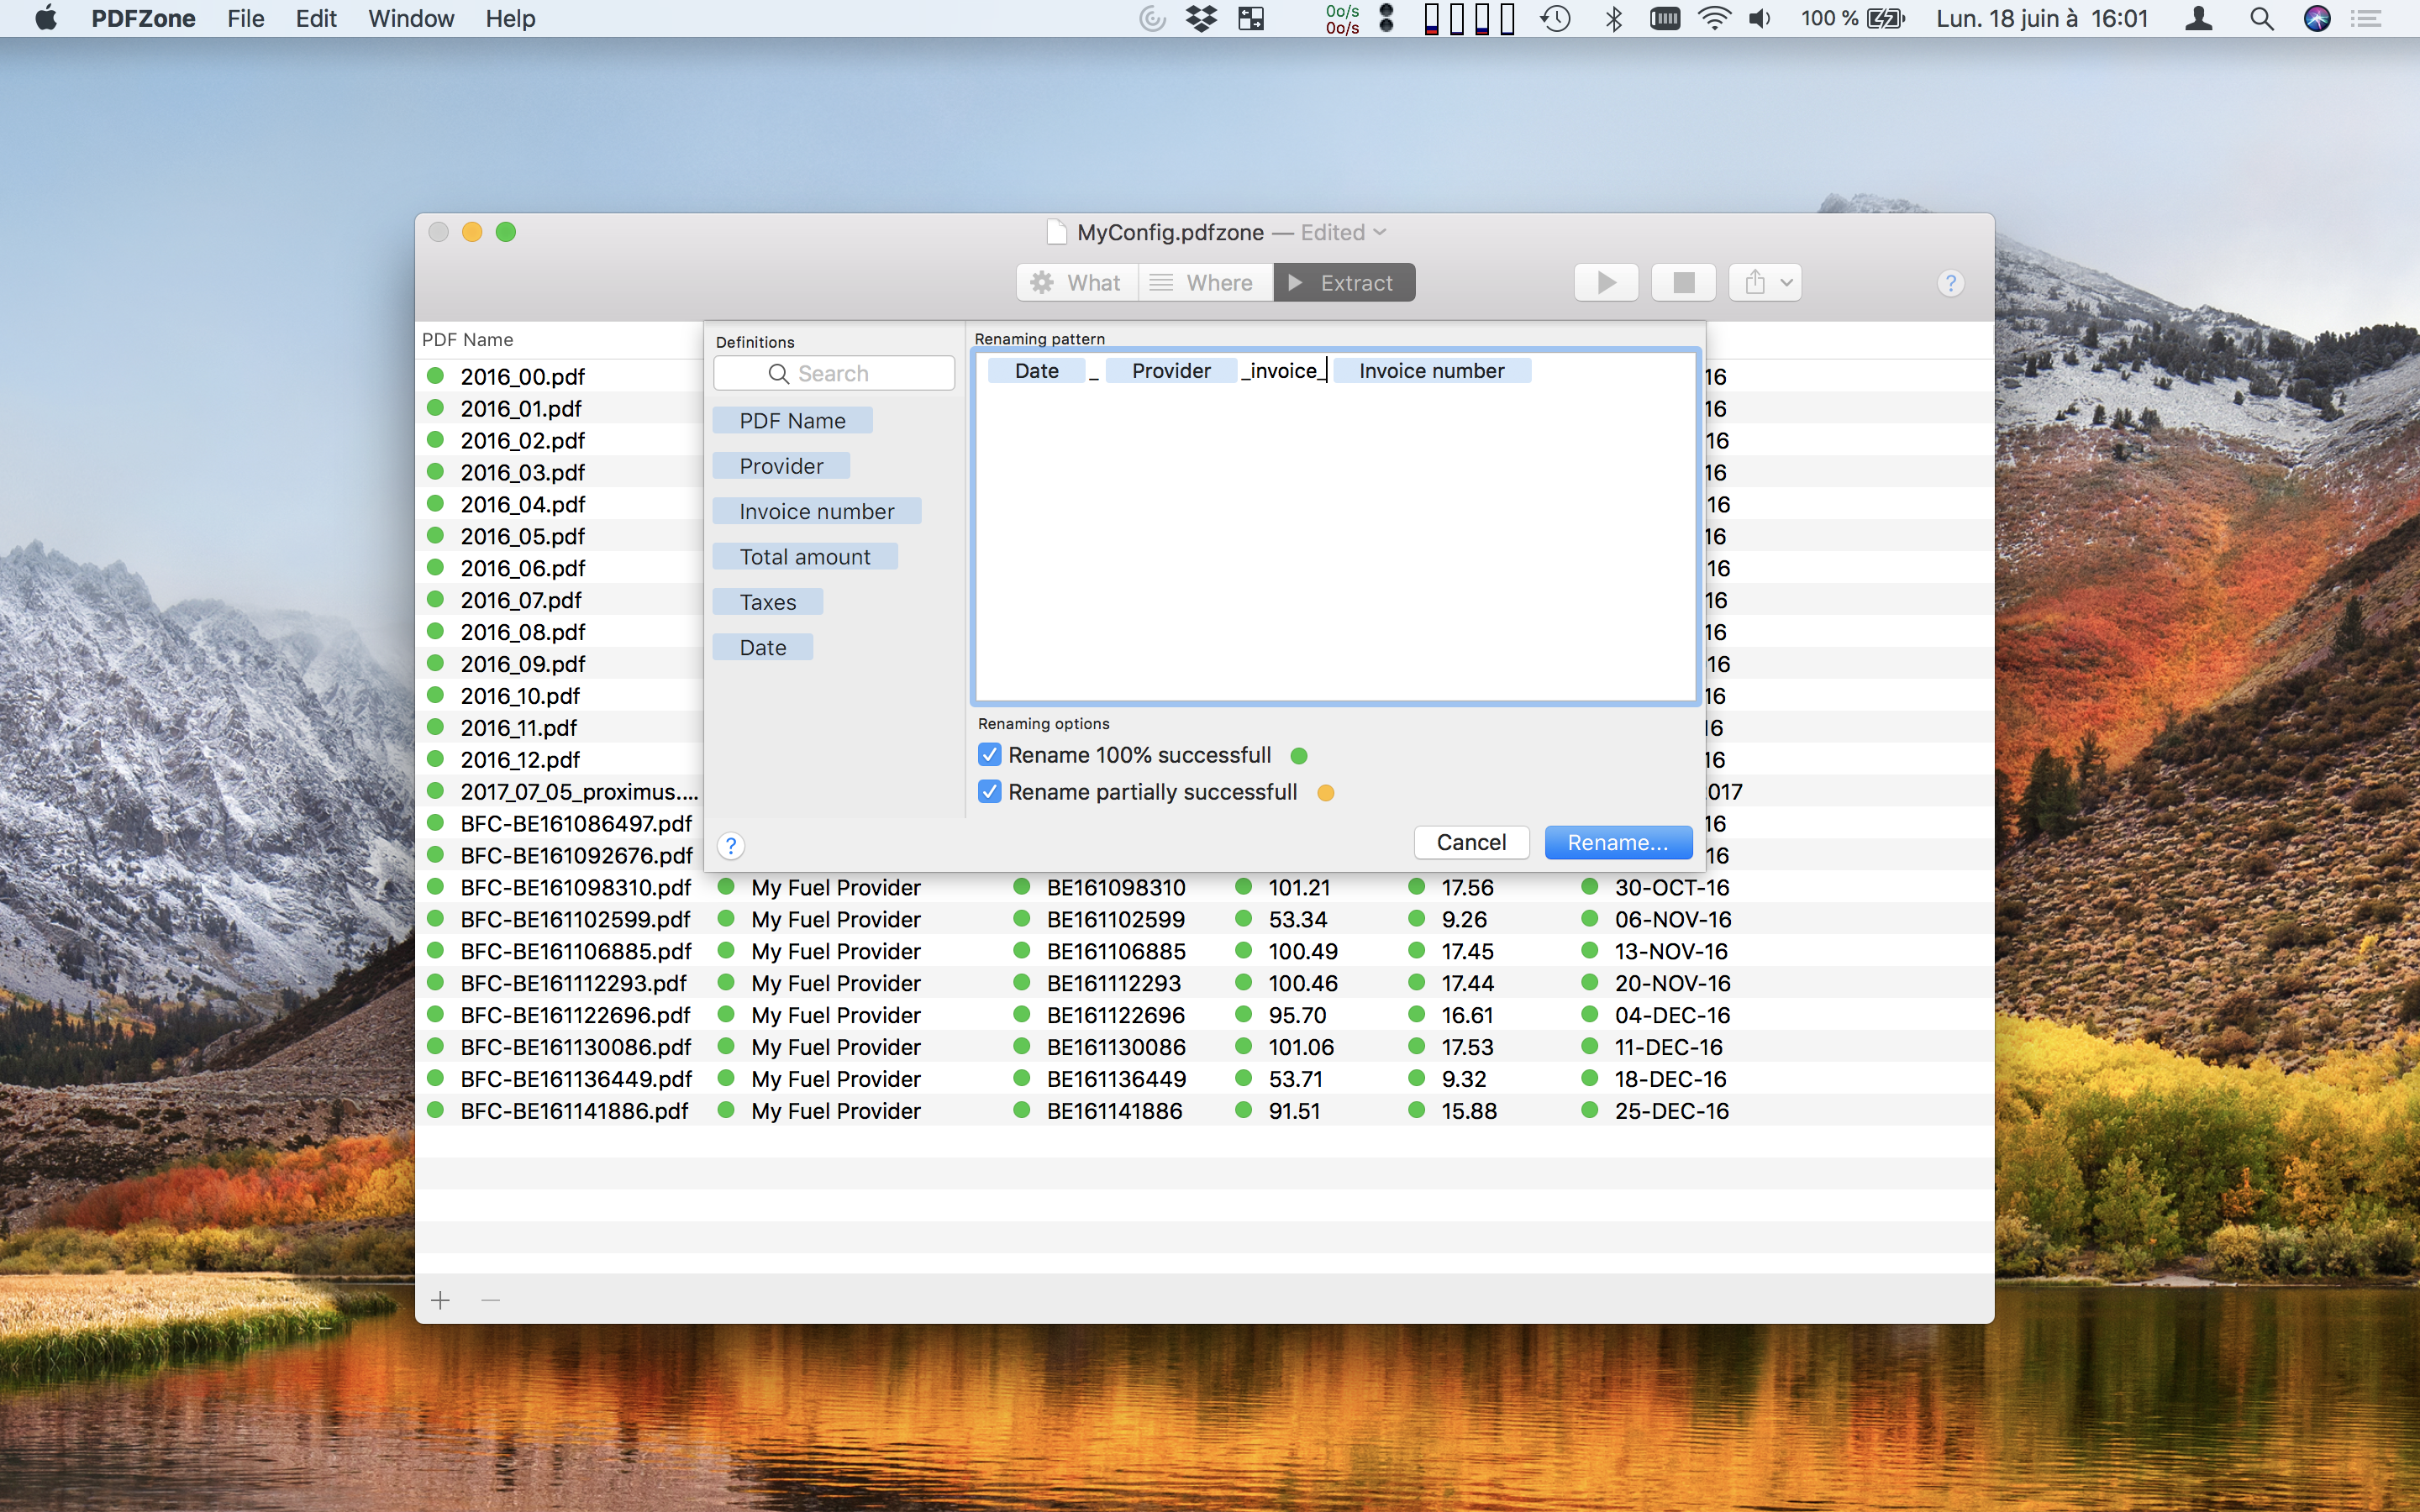Toggle Rename partially successfull checkbox
The width and height of the screenshot is (2420, 1512).
click(x=989, y=792)
